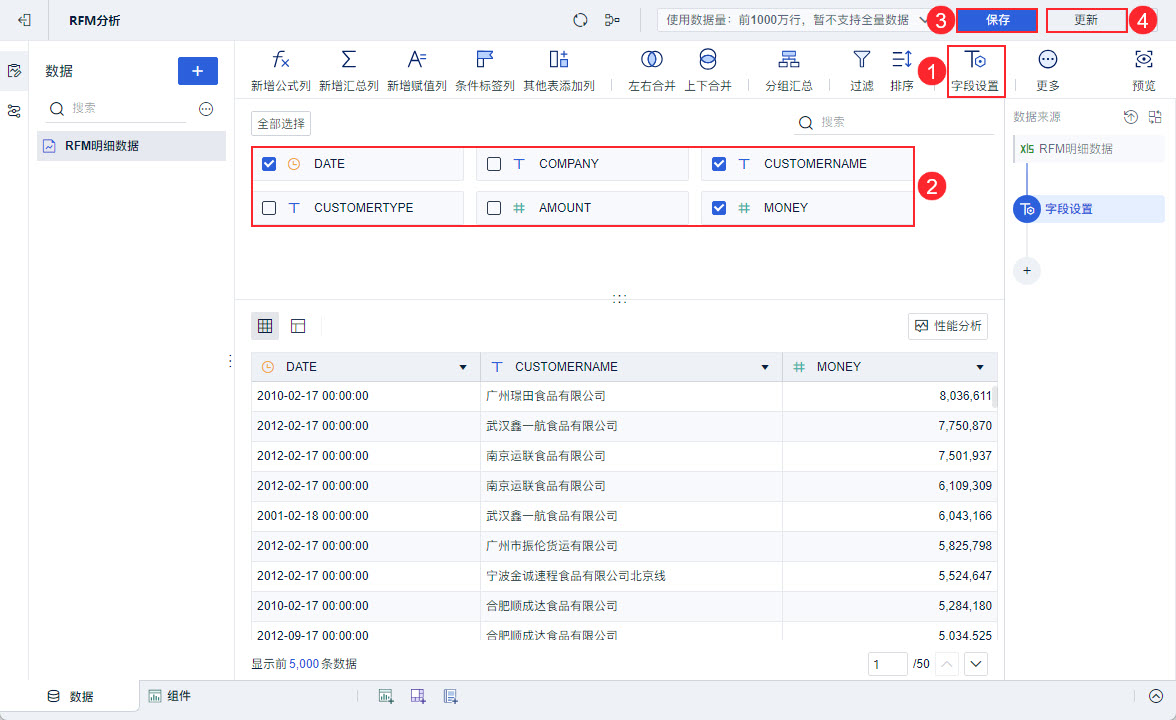
Task: Click the history icon next to 数据来源
Action: (1130, 116)
